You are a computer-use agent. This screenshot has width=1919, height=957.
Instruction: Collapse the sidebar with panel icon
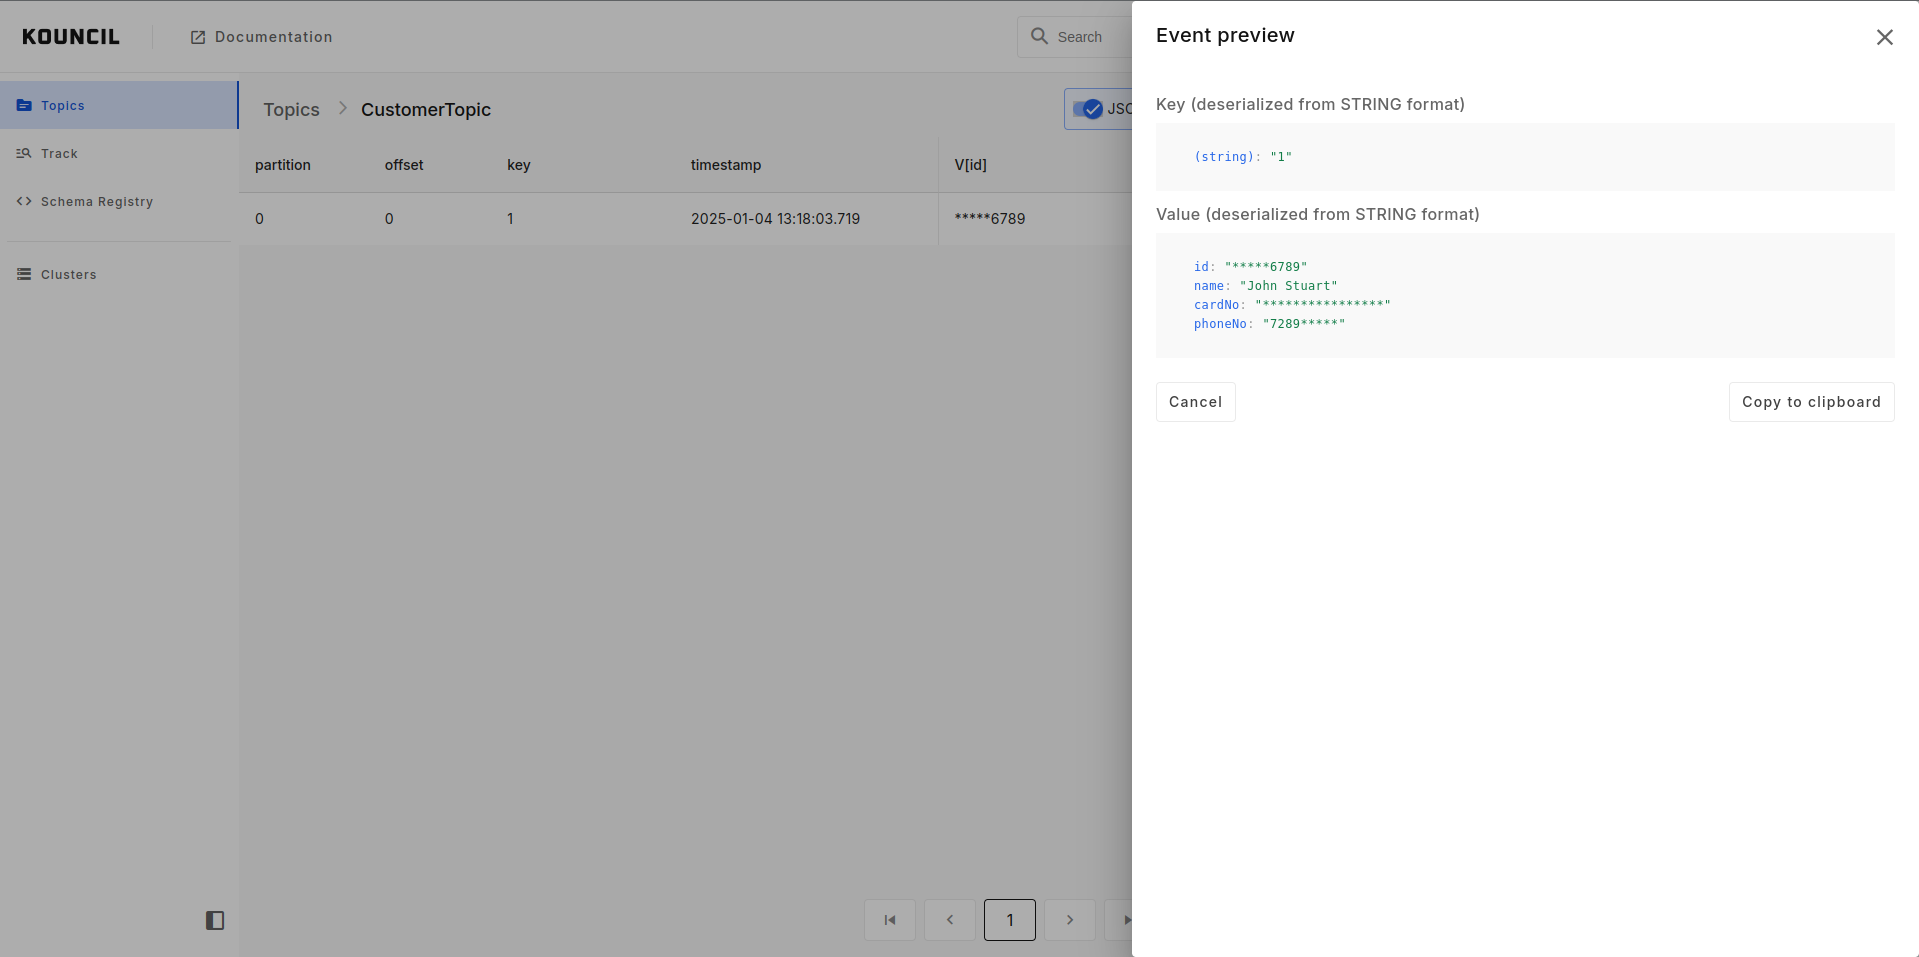tap(215, 920)
